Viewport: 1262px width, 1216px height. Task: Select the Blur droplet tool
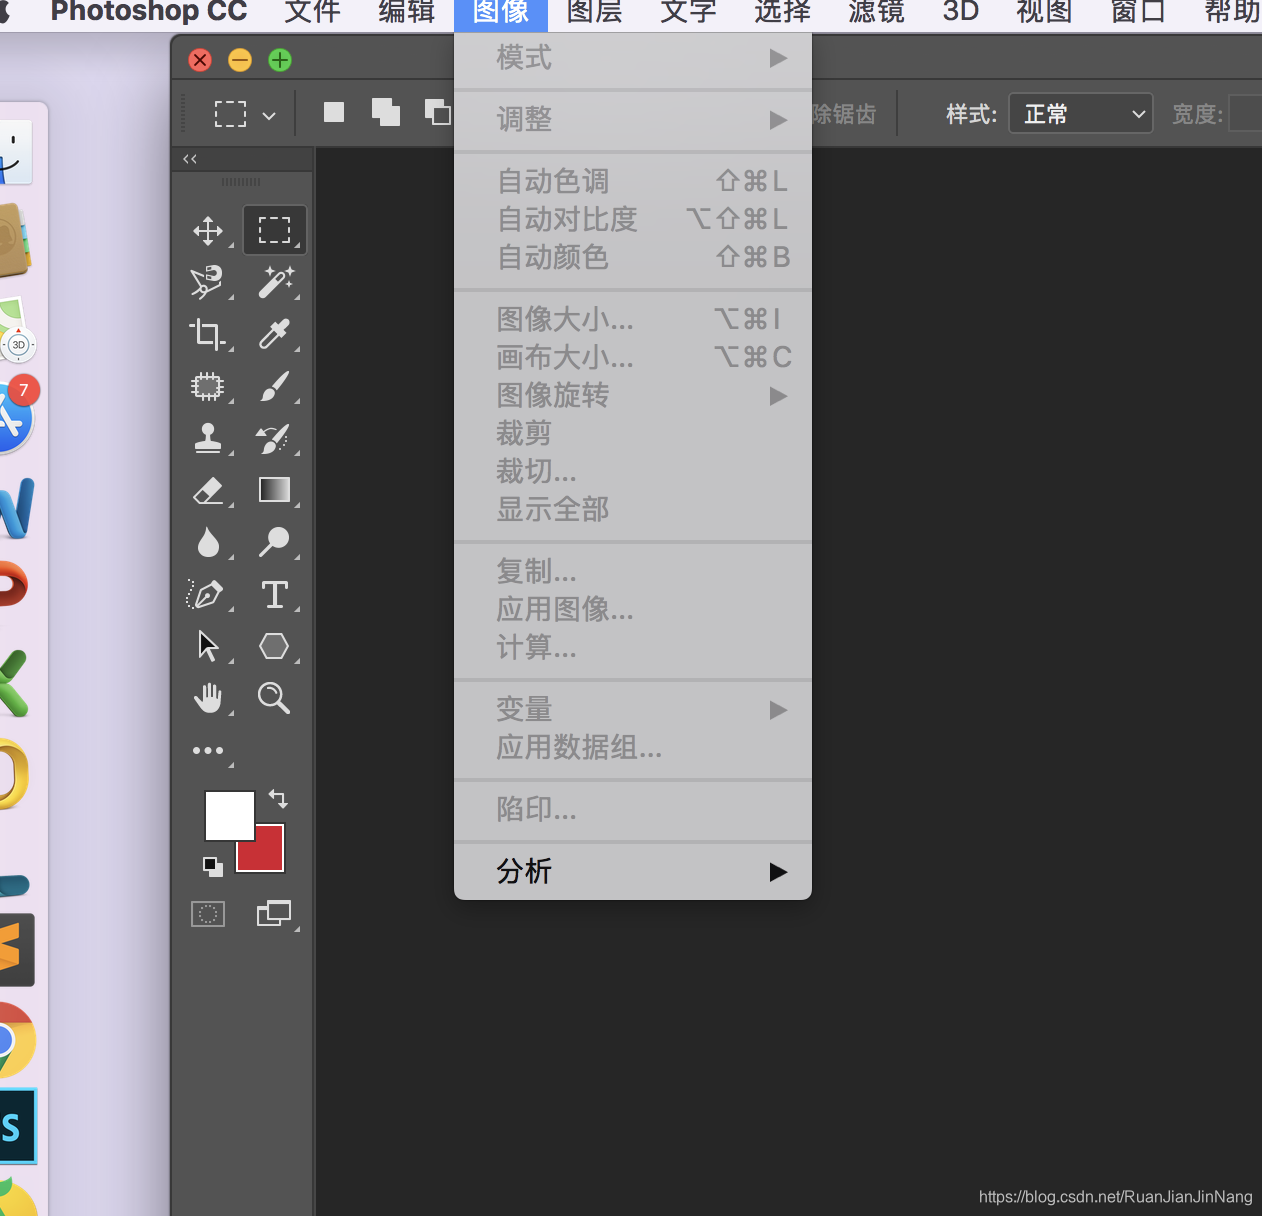pos(208,542)
